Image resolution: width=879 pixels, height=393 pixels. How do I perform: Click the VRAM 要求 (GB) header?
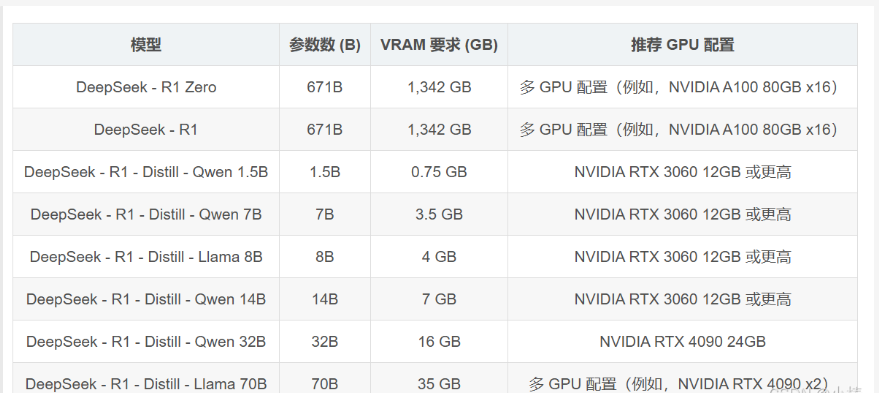tap(439, 45)
